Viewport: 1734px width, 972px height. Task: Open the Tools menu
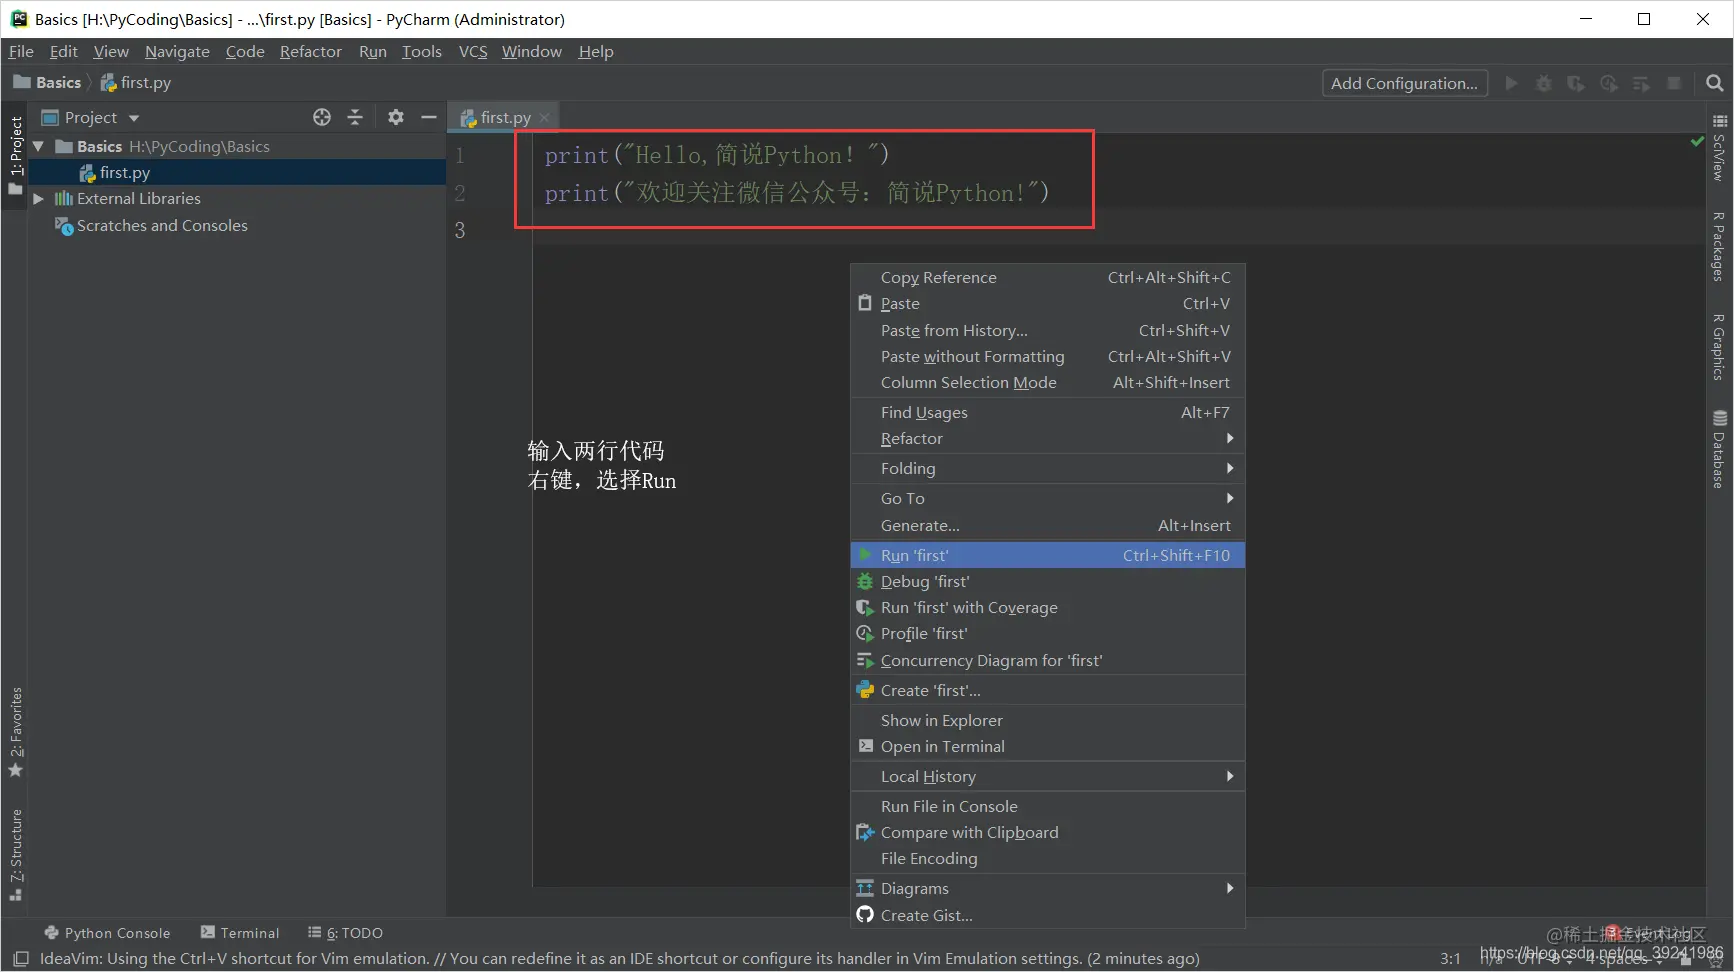(421, 51)
